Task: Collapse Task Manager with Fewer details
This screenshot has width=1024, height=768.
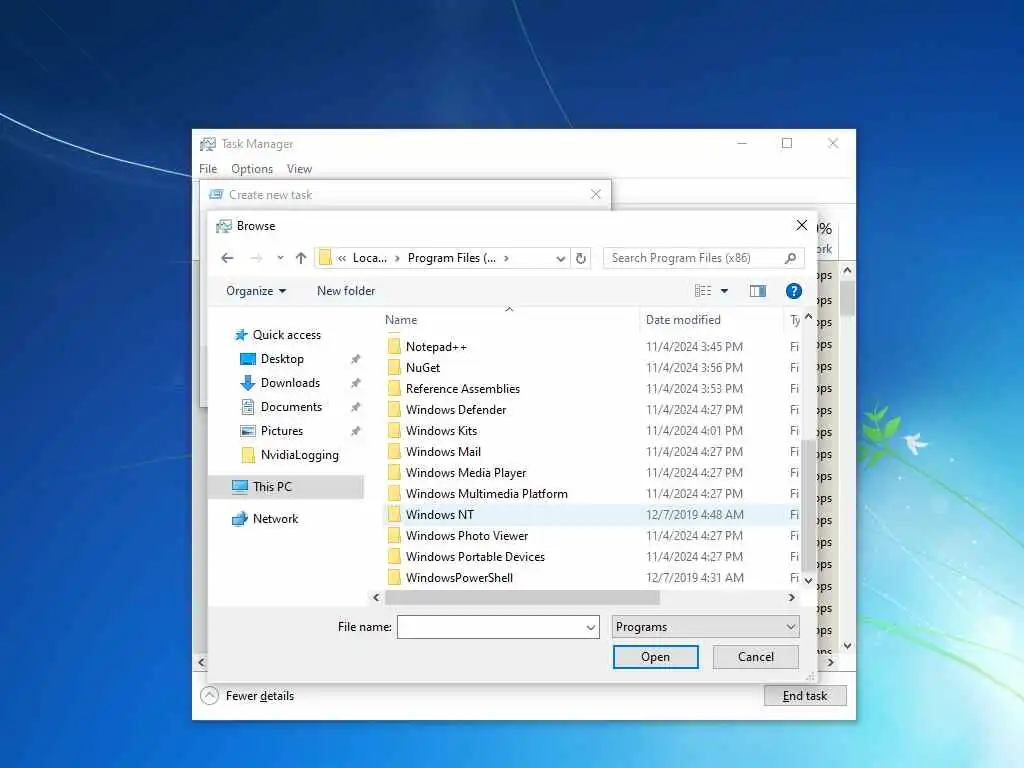Action: pos(248,696)
